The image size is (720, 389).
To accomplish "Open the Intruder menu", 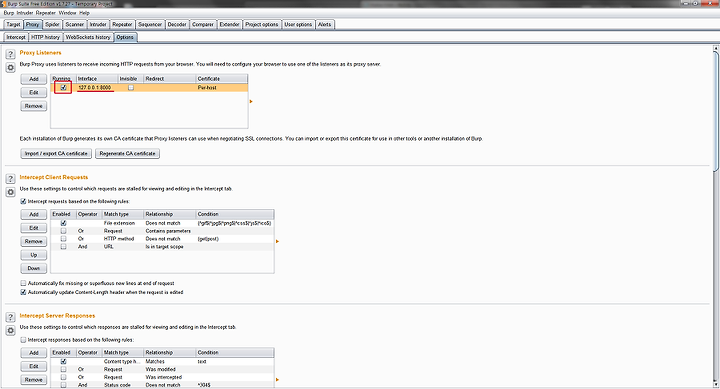I will click(25, 13).
